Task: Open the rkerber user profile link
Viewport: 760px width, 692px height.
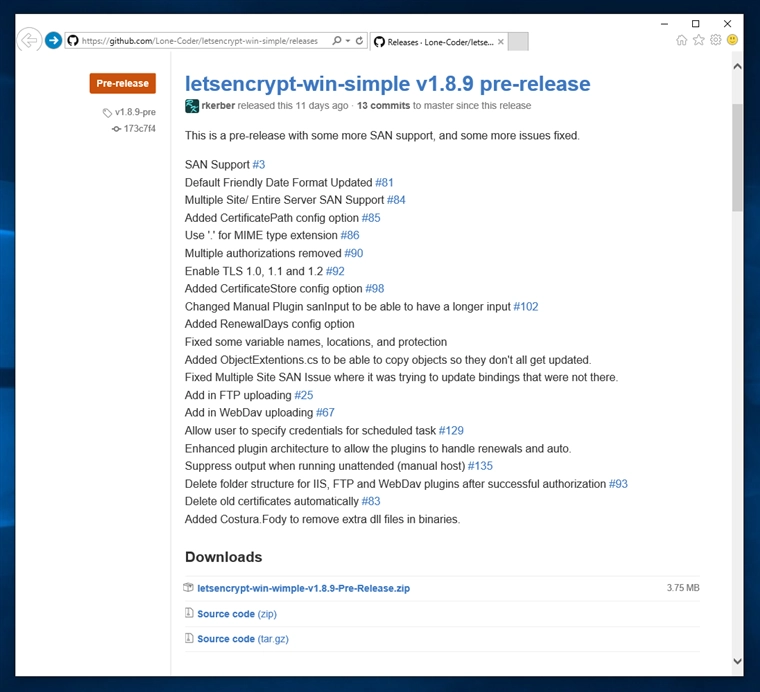Action: (218, 106)
